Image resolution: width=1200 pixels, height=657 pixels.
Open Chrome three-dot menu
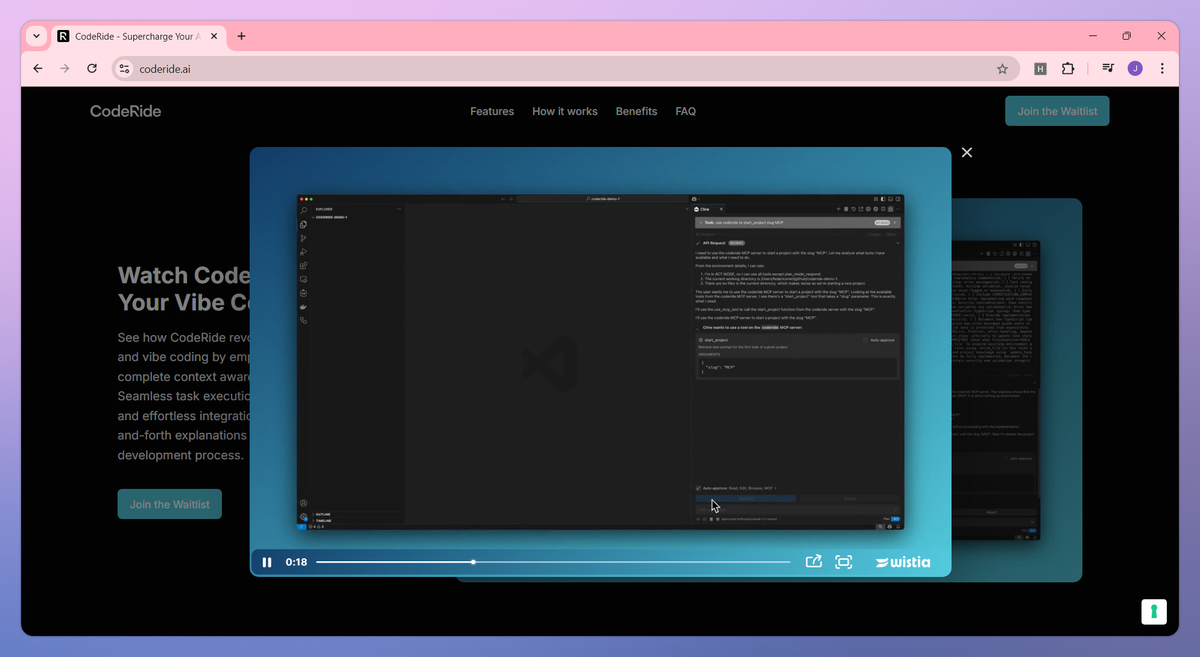[1162, 69]
